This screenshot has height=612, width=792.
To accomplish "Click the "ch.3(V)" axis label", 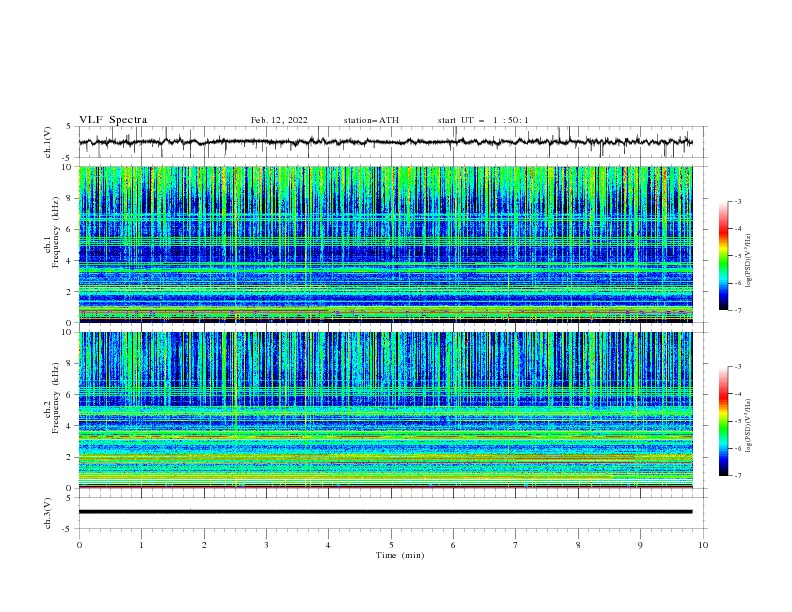I will pos(48,513).
